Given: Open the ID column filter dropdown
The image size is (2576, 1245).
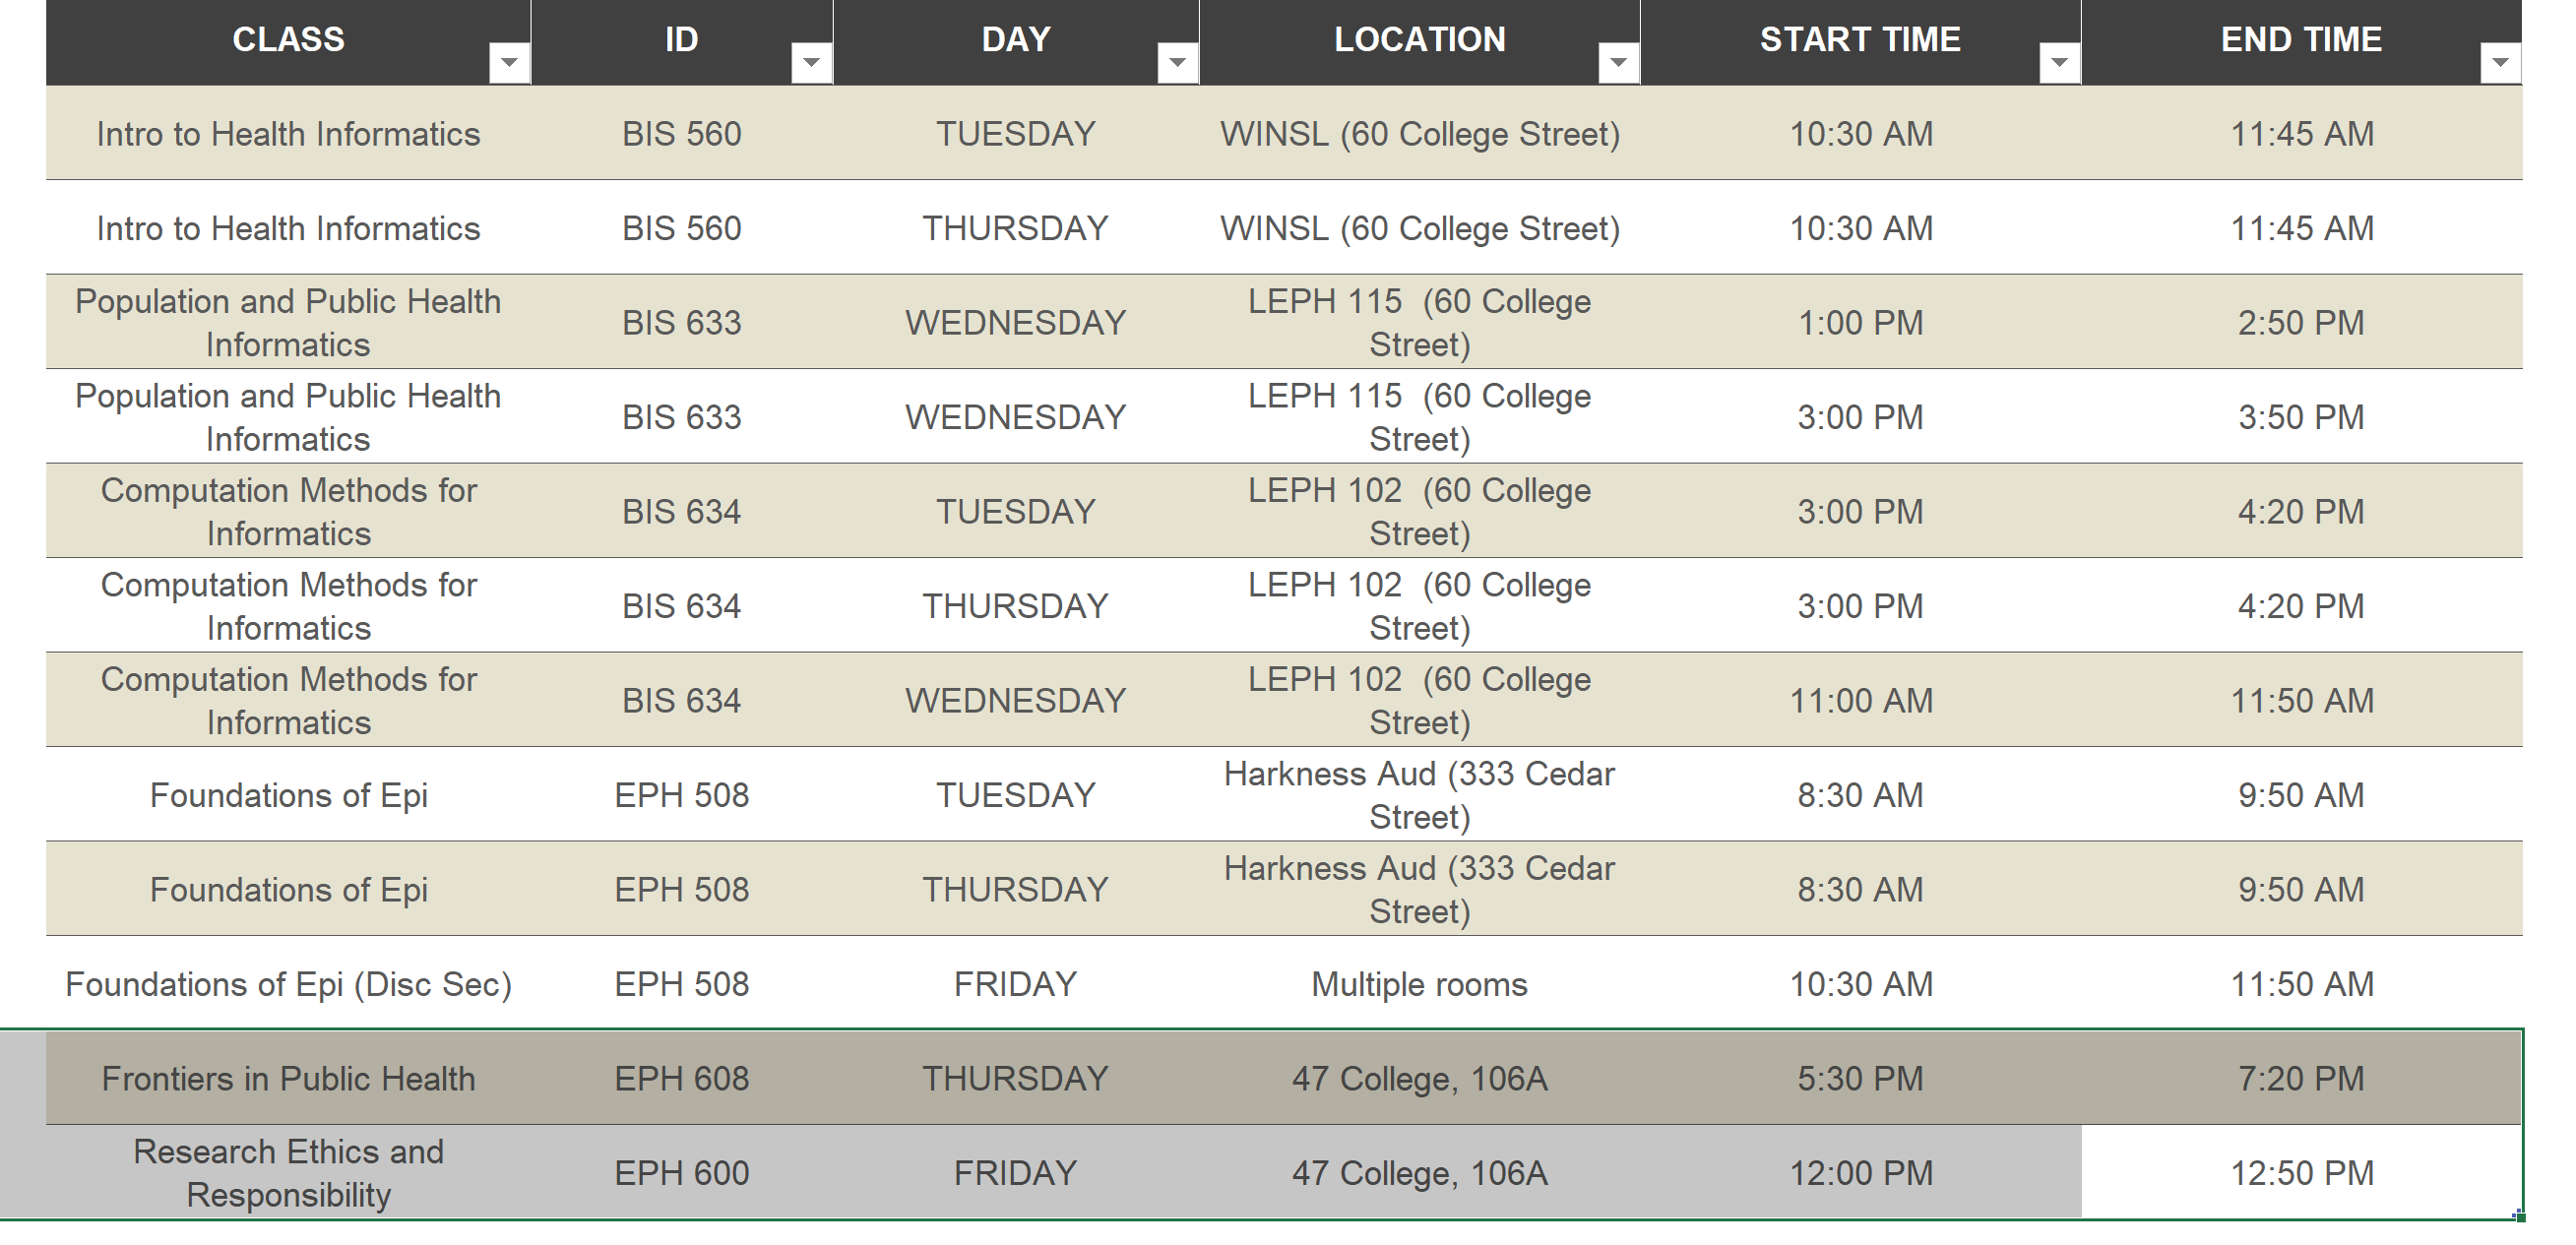Looking at the screenshot, I should pos(811,63).
